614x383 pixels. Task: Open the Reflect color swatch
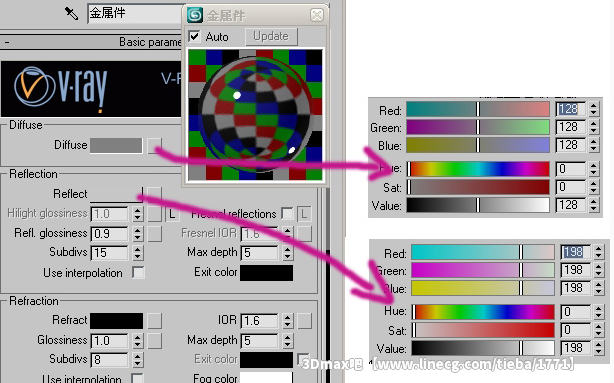tap(116, 194)
